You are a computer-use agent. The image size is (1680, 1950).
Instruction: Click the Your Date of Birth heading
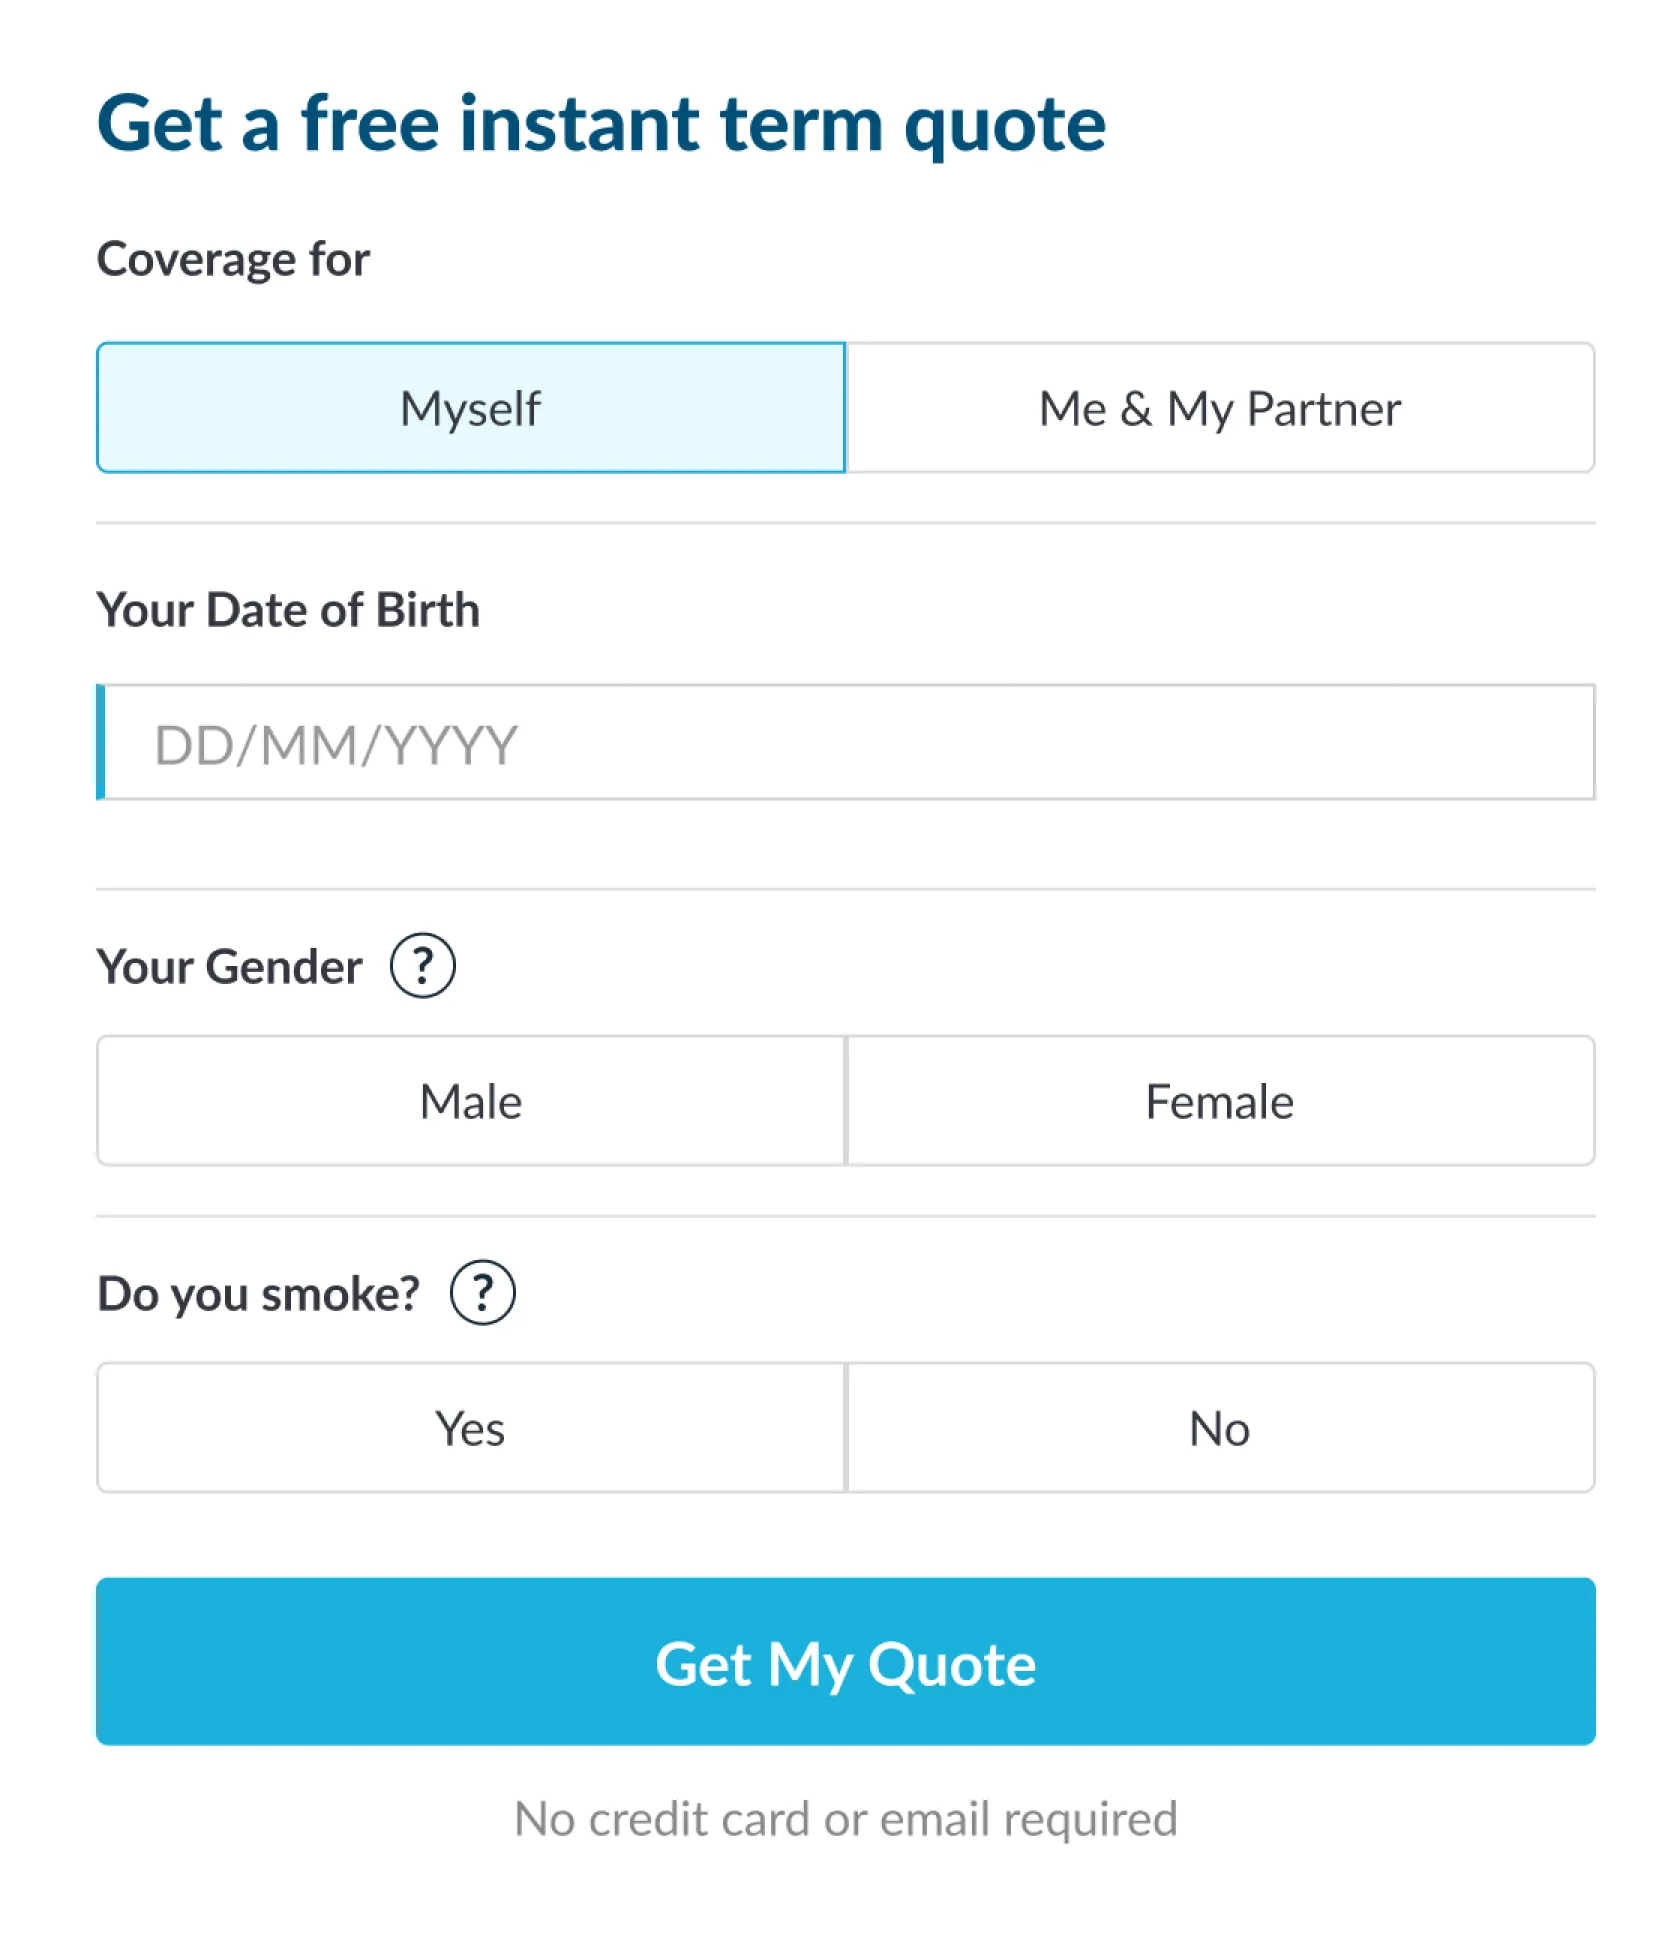pyautogui.click(x=288, y=610)
